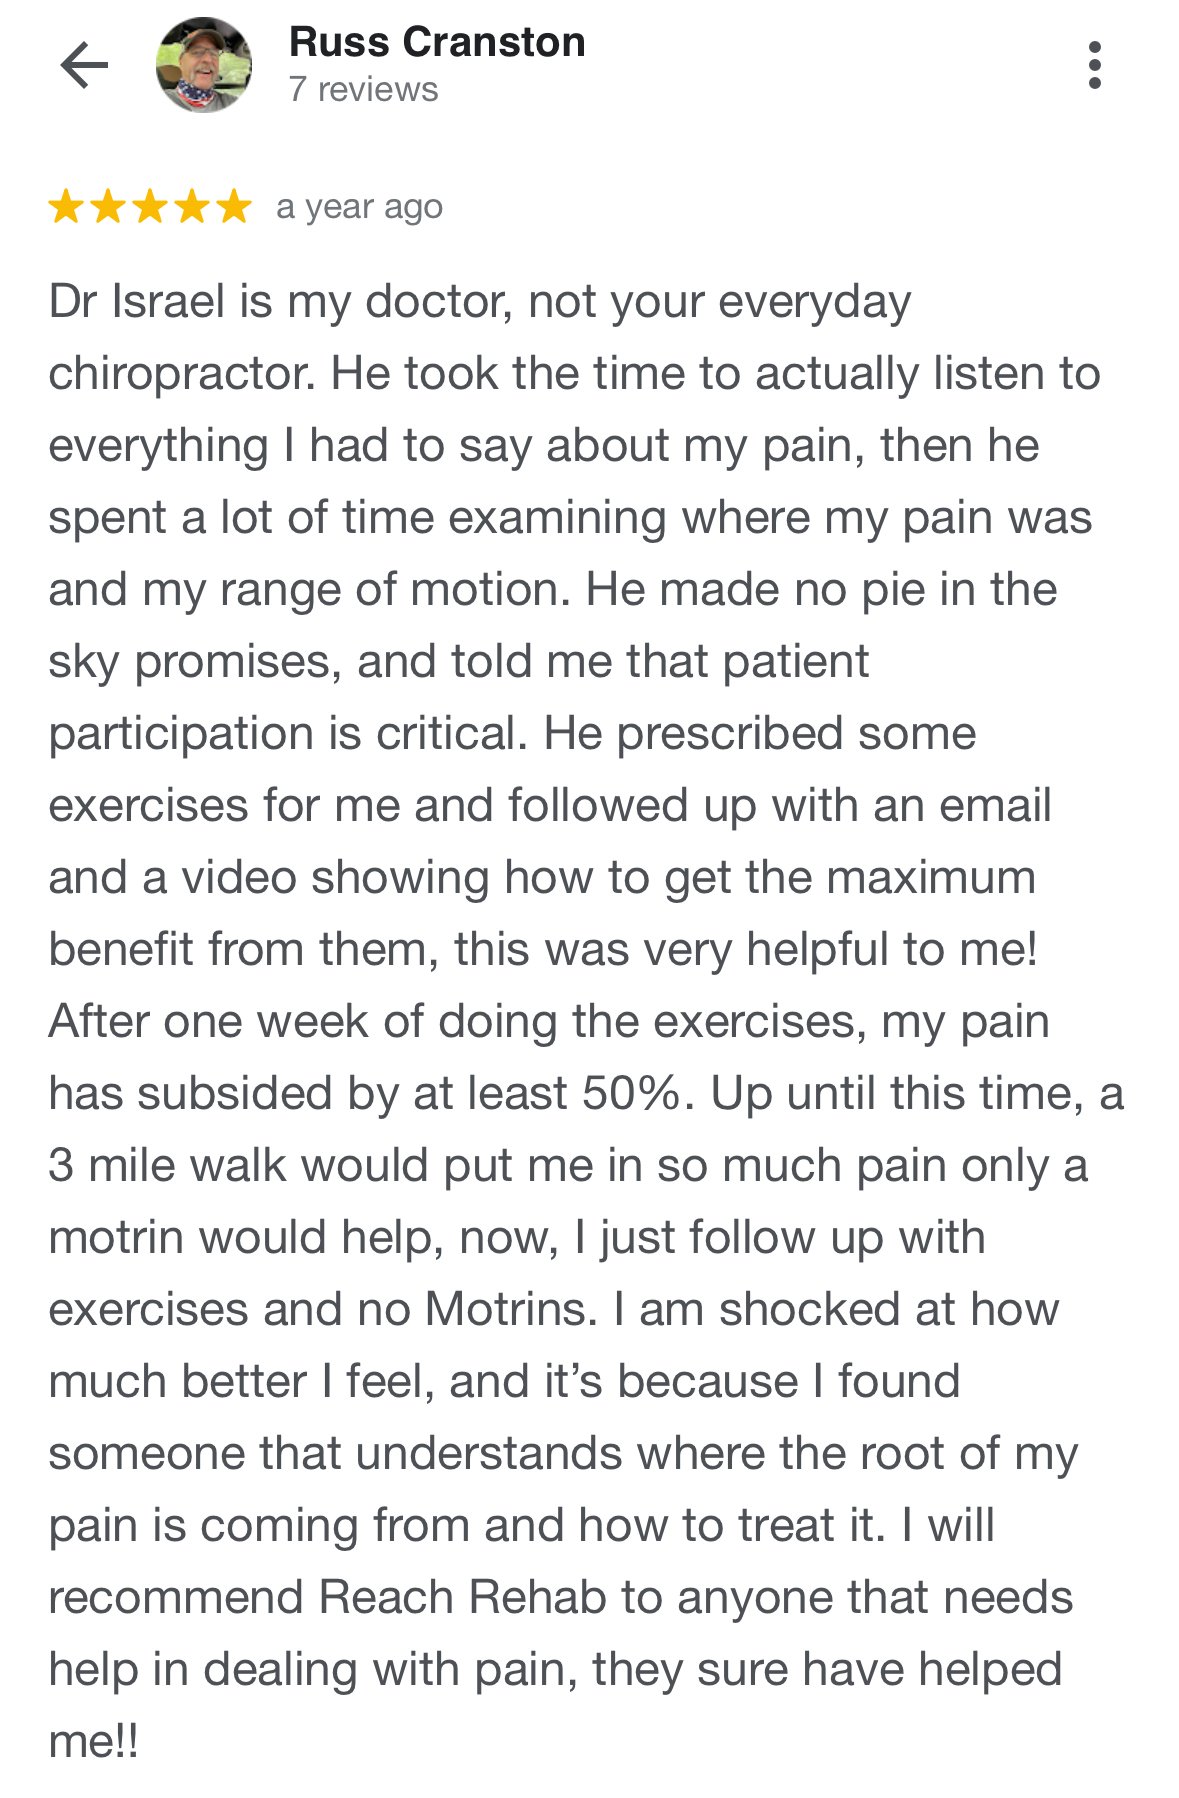Open the three-dot more options menu
Image resolution: width=1179 pixels, height=1798 pixels.
pyautogui.click(x=1095, y=66)
